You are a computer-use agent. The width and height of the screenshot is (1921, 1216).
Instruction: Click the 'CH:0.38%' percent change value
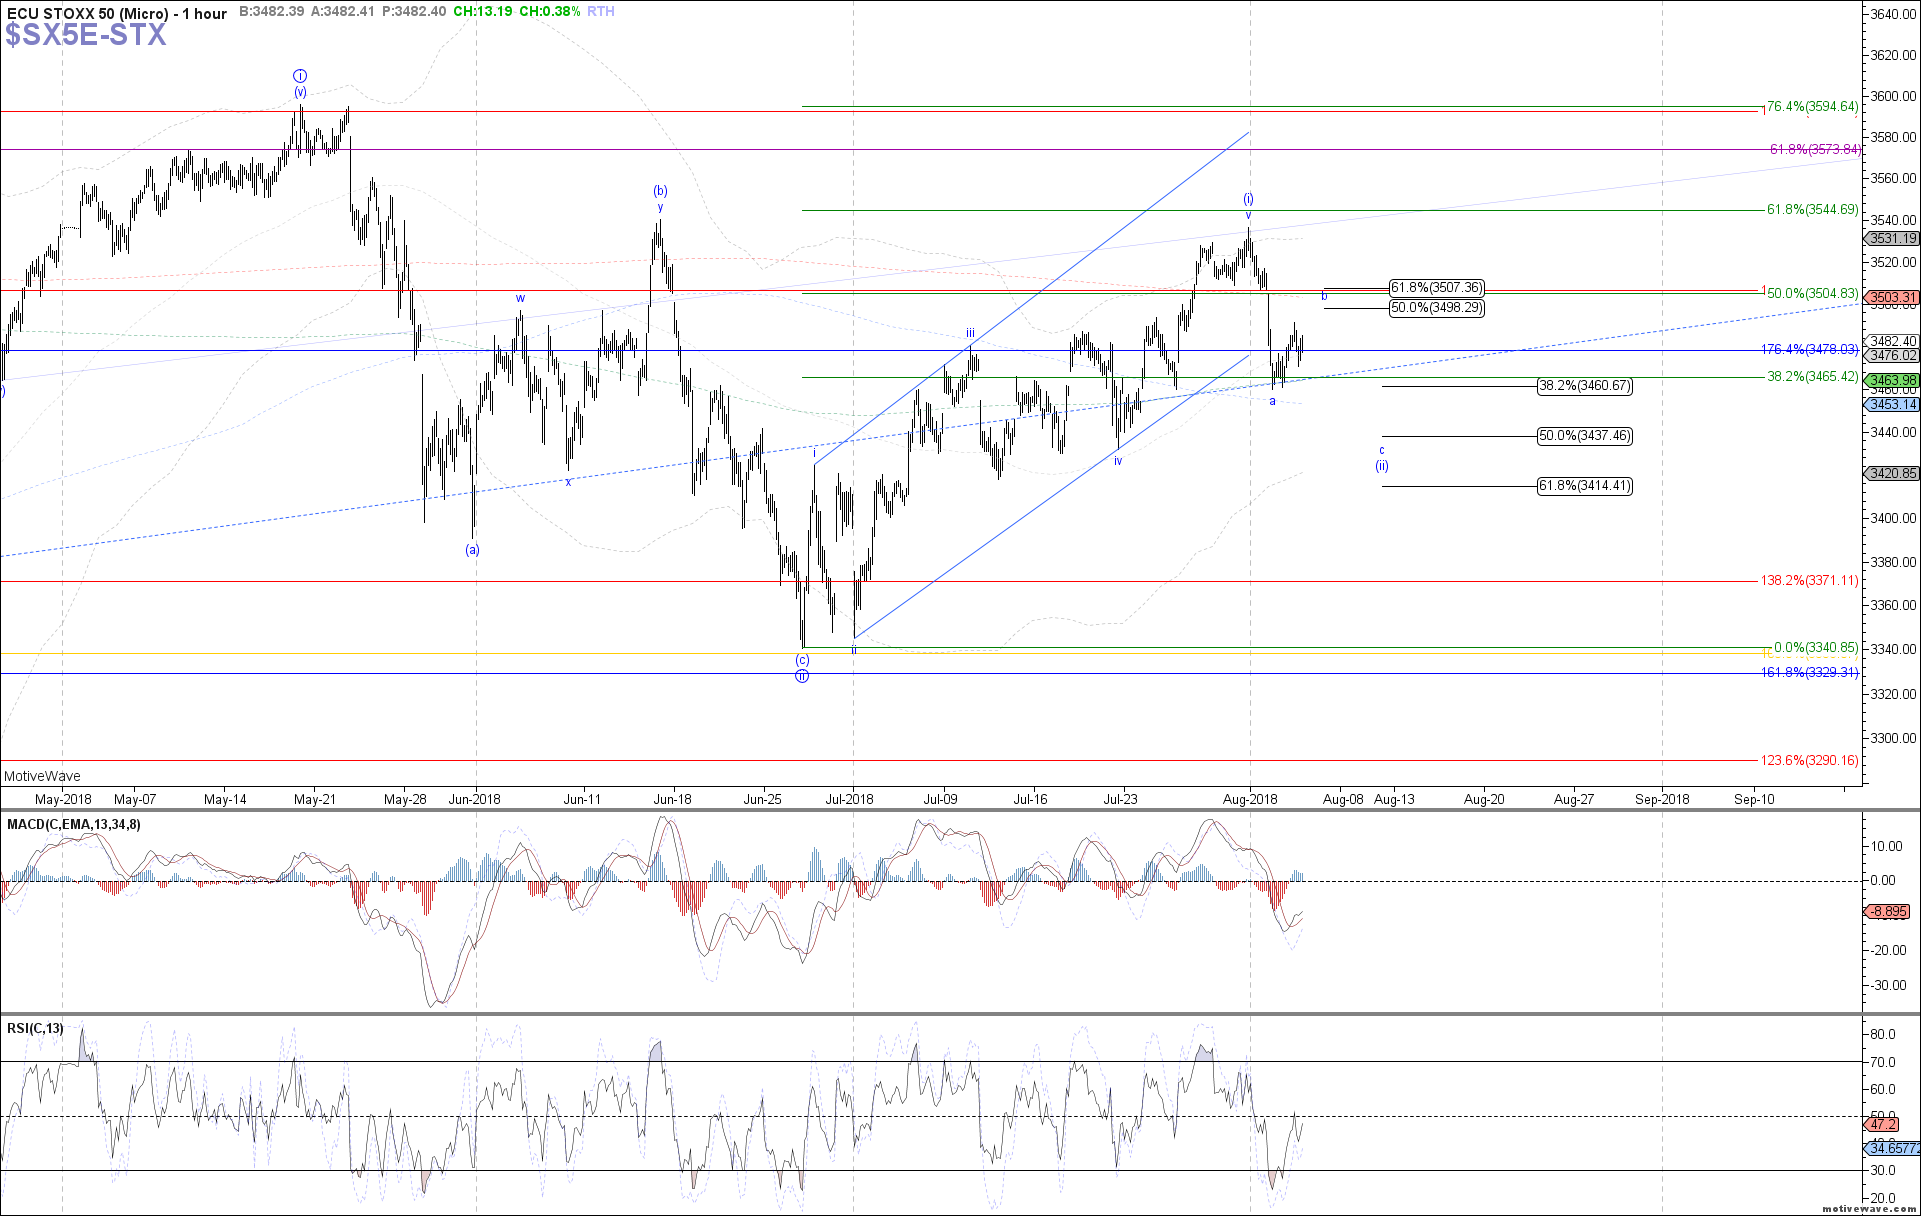click(x=550, y=12)
